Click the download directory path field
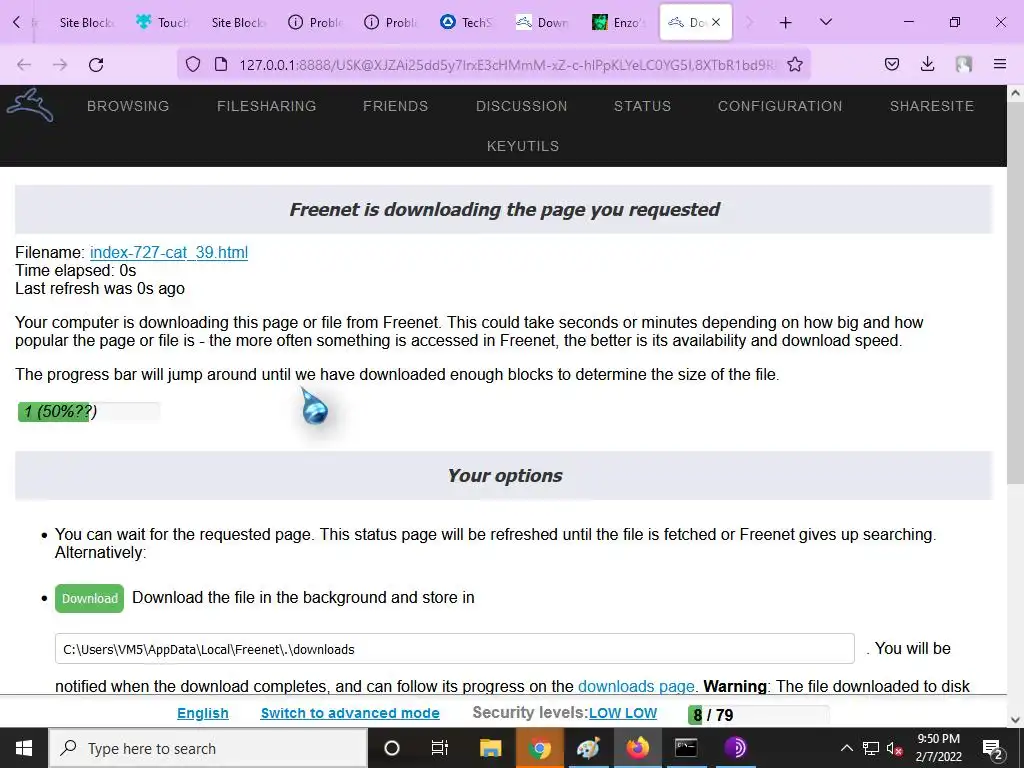 click(455, 648)
